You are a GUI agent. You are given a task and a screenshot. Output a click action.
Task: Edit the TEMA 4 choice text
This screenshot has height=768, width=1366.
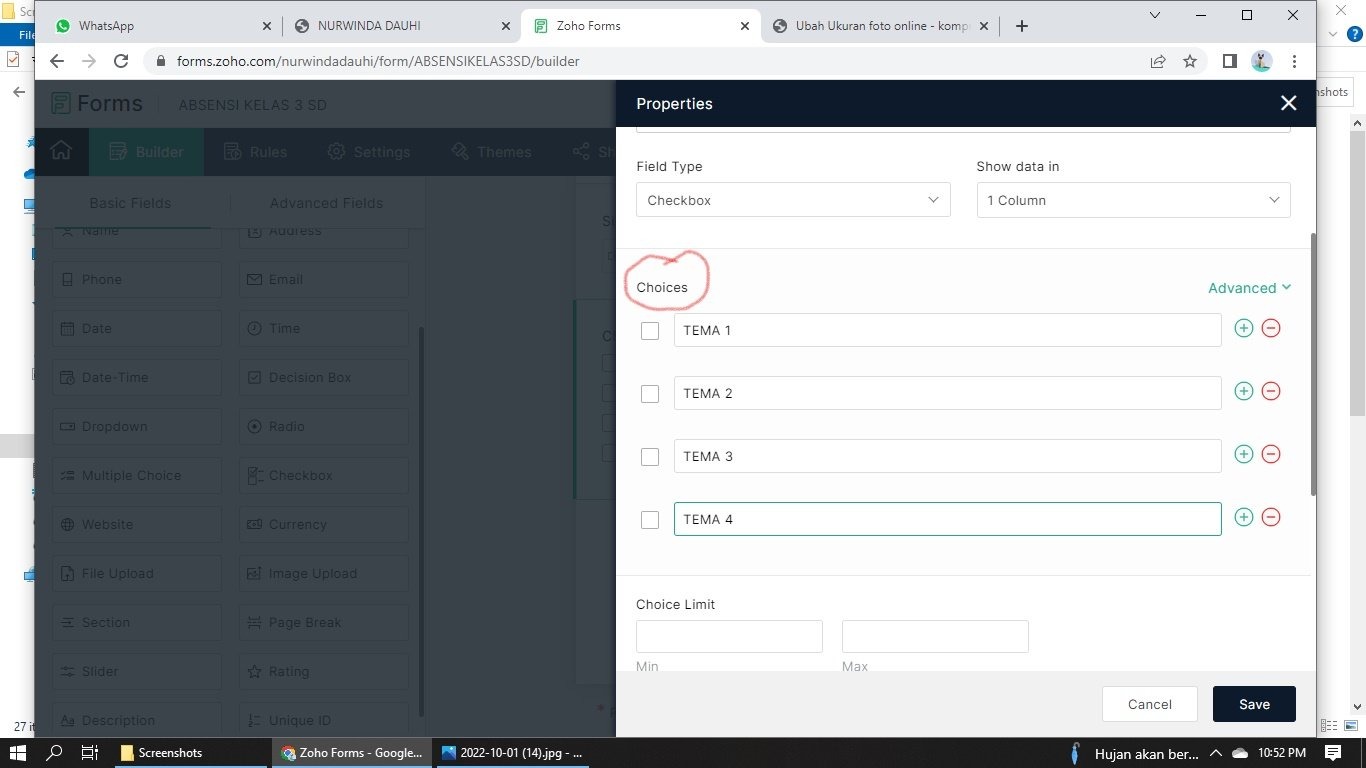pyautogui.click(x=947, y=519)
